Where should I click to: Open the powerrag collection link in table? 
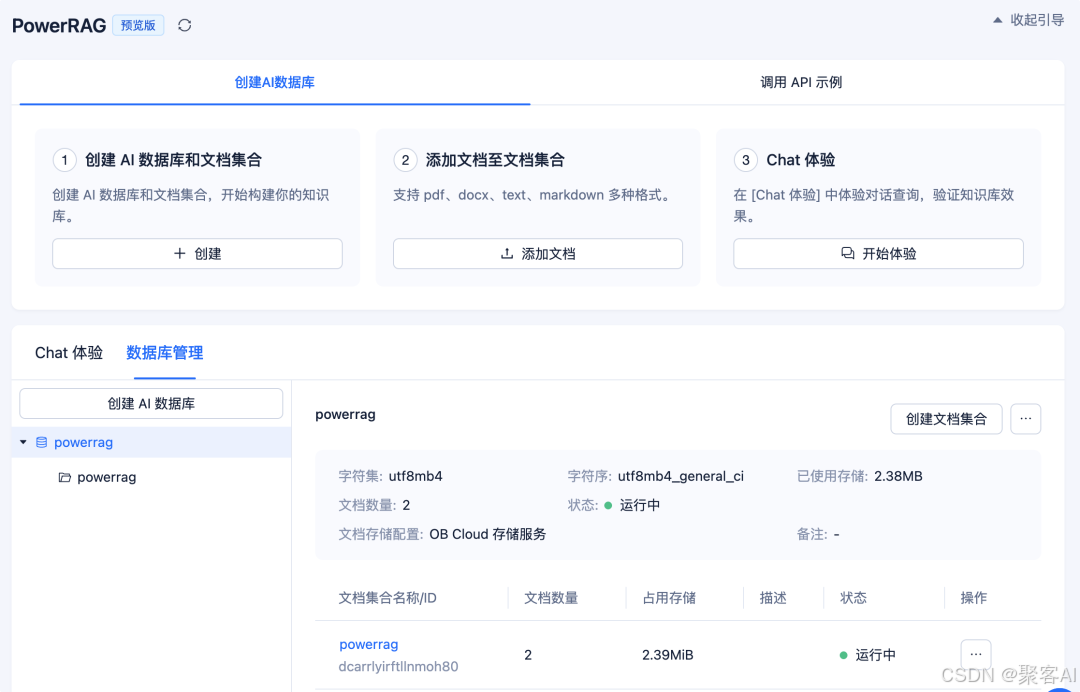pos(368,644)
